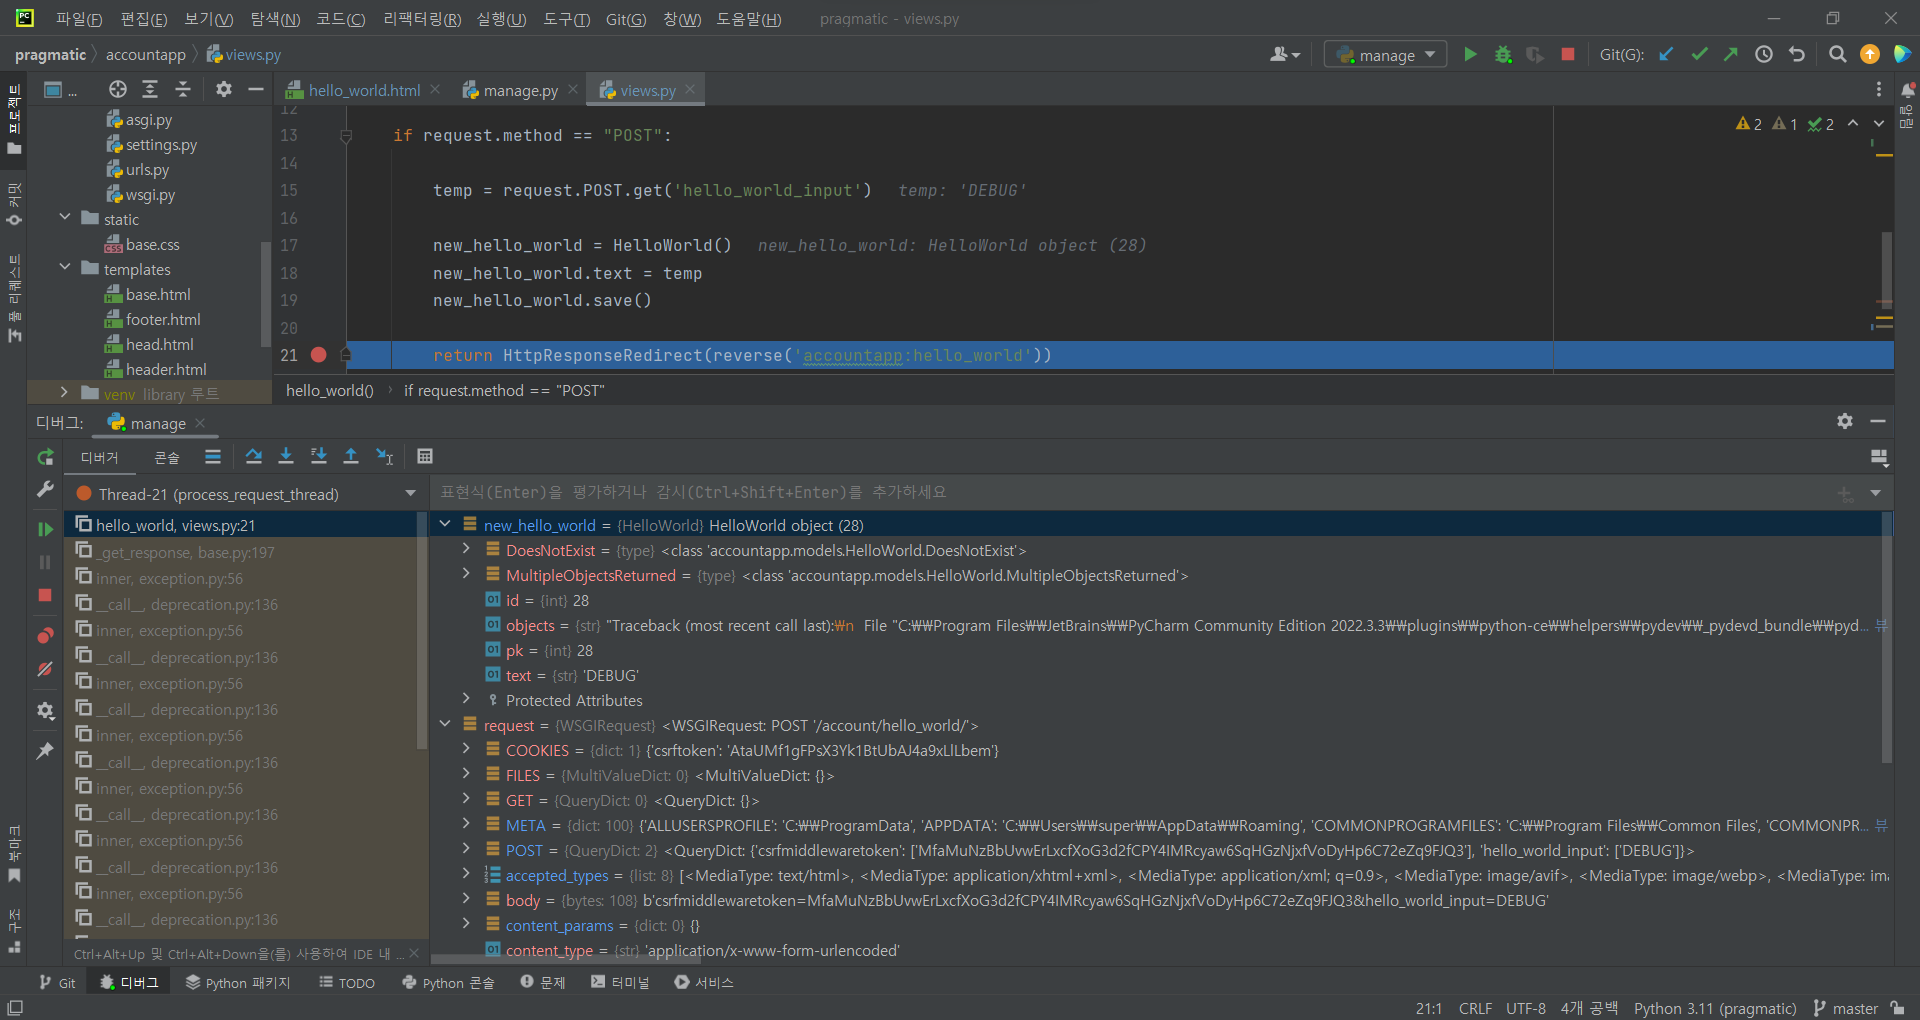Open View Breakpoints in debug sidebar

pos(45,636)
